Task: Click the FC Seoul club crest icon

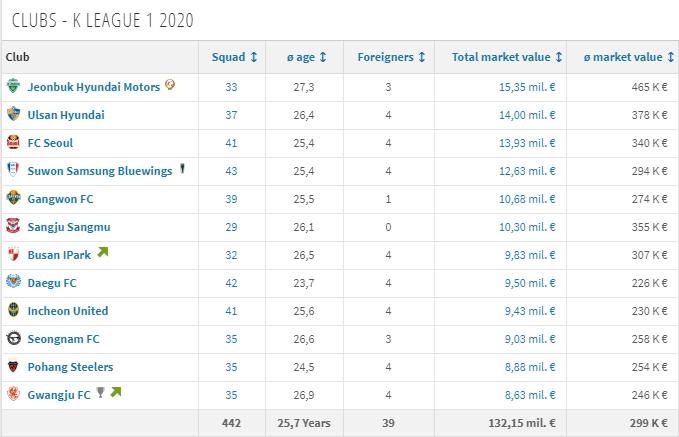Action: tap(13, 143)
